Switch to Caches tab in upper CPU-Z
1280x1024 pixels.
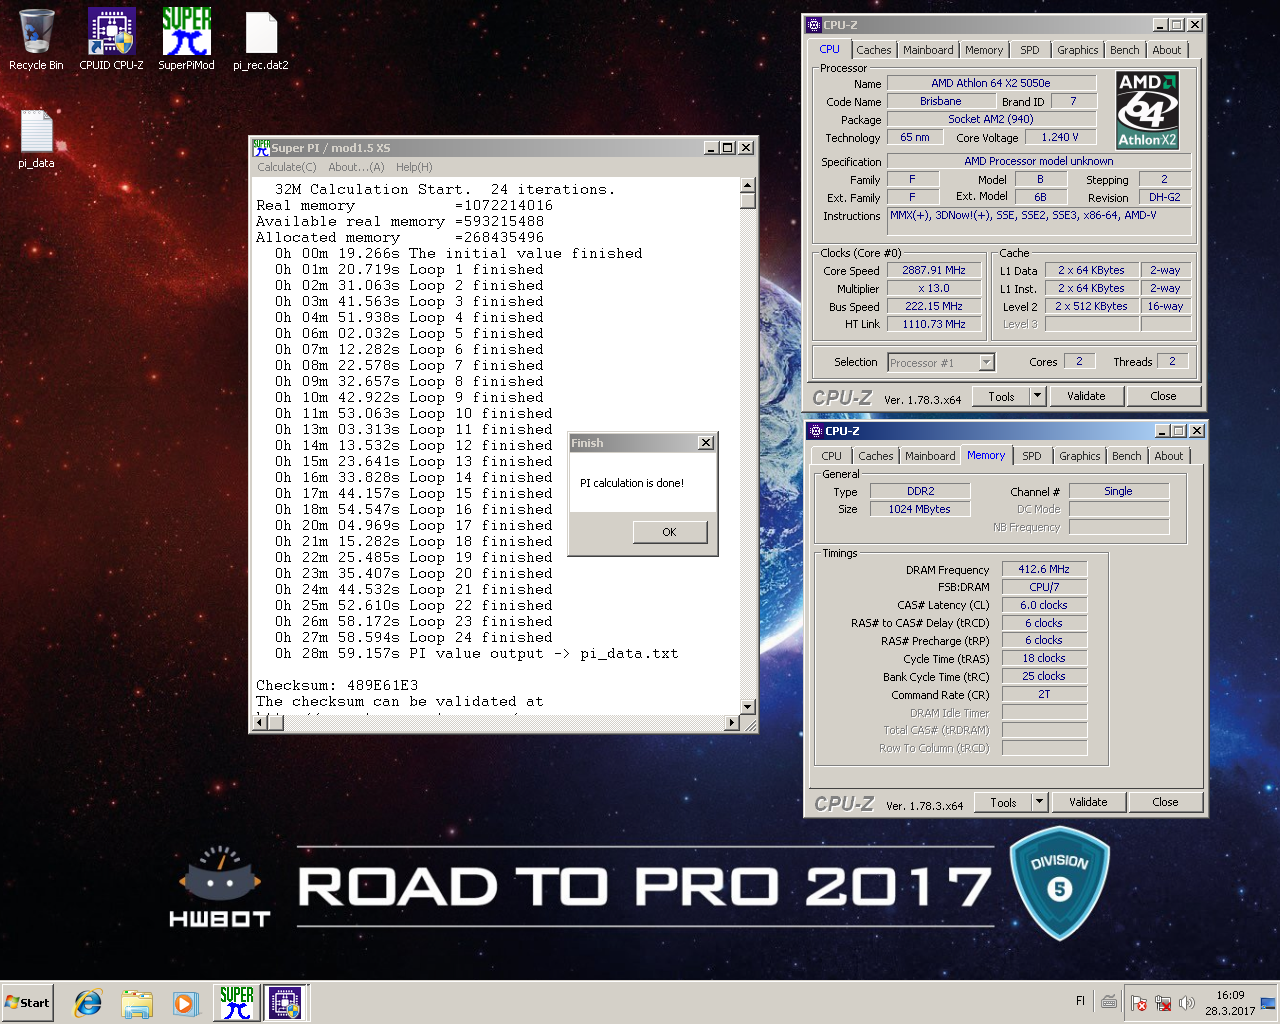pyautogui.click(x=873, y=50)
